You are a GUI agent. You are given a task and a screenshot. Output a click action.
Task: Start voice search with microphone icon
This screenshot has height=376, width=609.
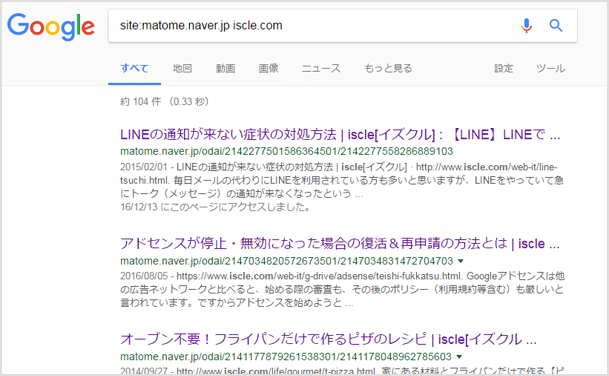tap(526, 26)
